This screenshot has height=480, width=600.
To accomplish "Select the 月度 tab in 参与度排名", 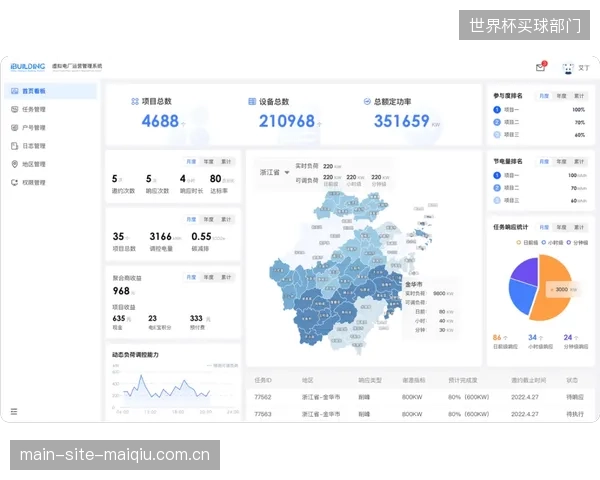I will (x=544, y=96).
